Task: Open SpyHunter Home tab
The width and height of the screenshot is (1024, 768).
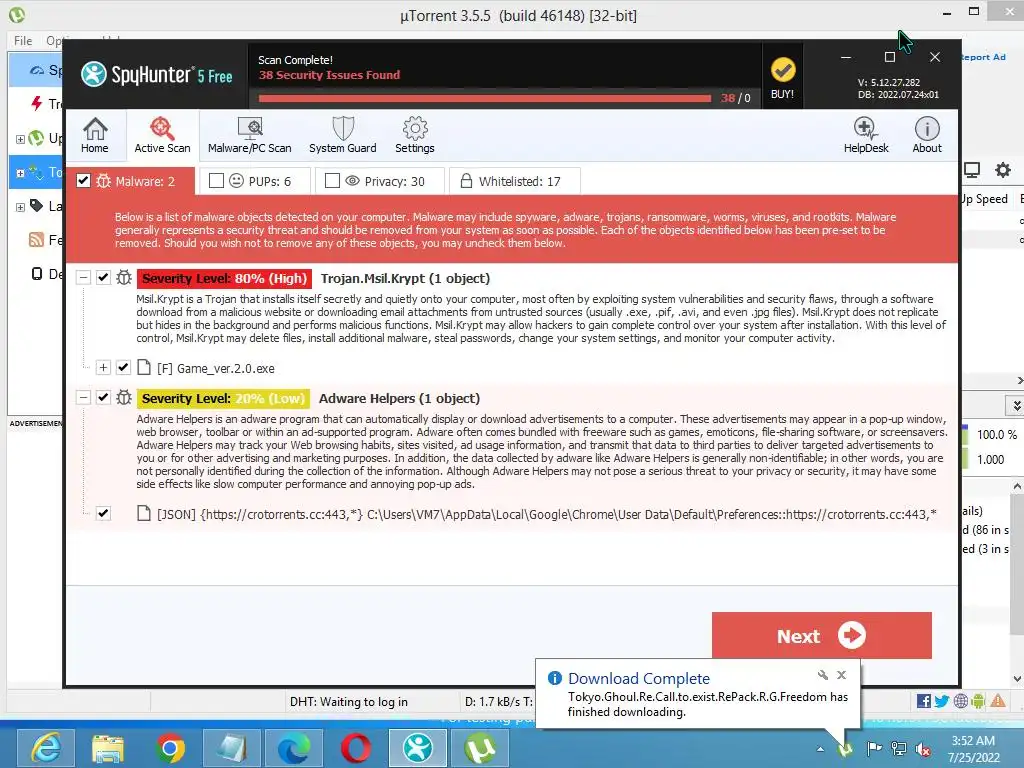Action: click(95, 135)
